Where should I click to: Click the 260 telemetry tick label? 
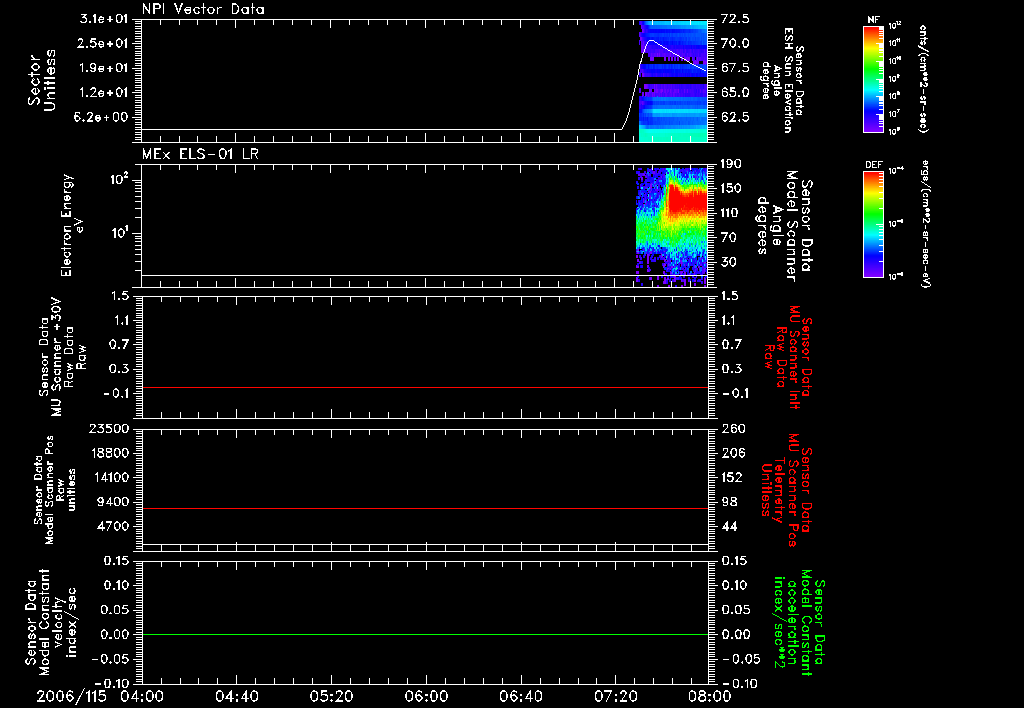pos(732,428)
